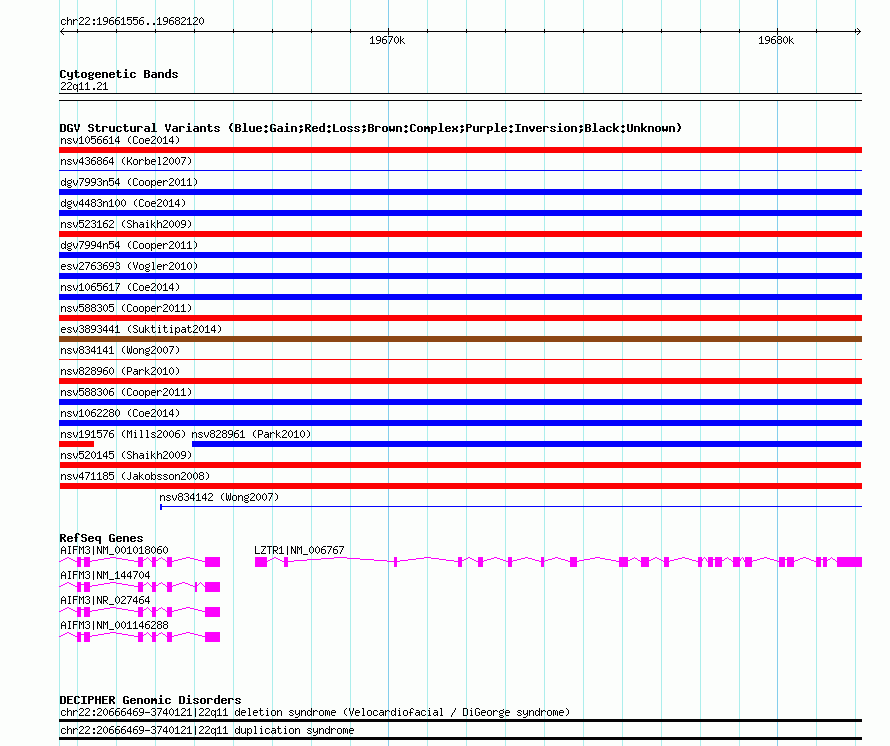
Task: Open the RefSeq Genes track title
Action: tap(102, 538)
